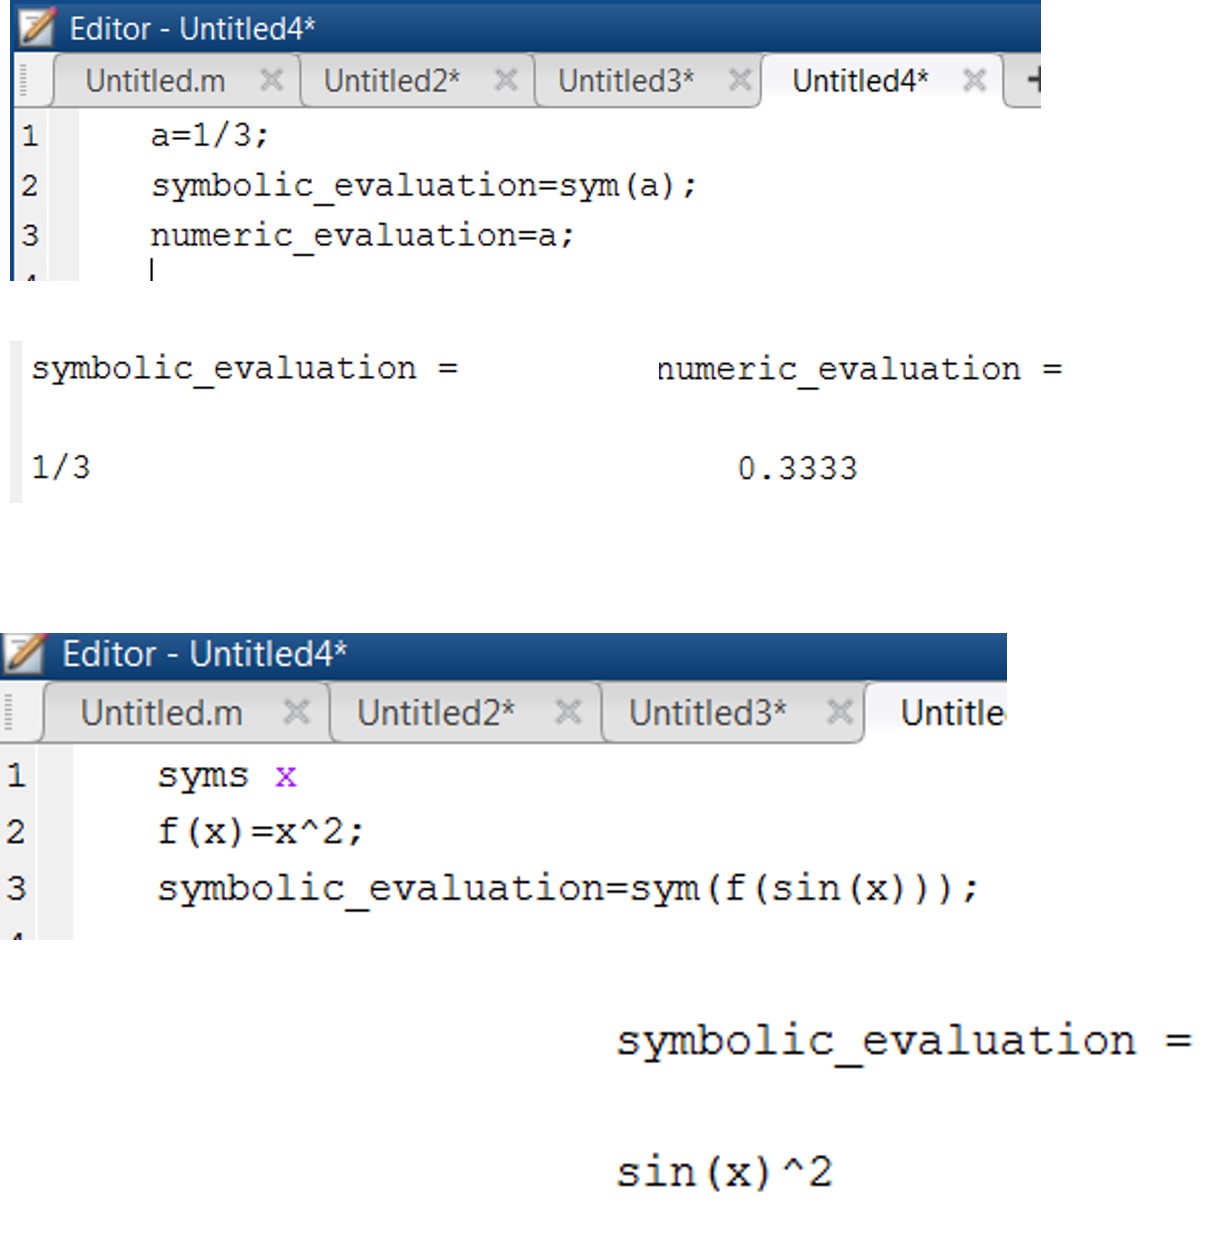Select Untitled2* tab in bottom editor
1217x1249 pixels.
point(436,712)
